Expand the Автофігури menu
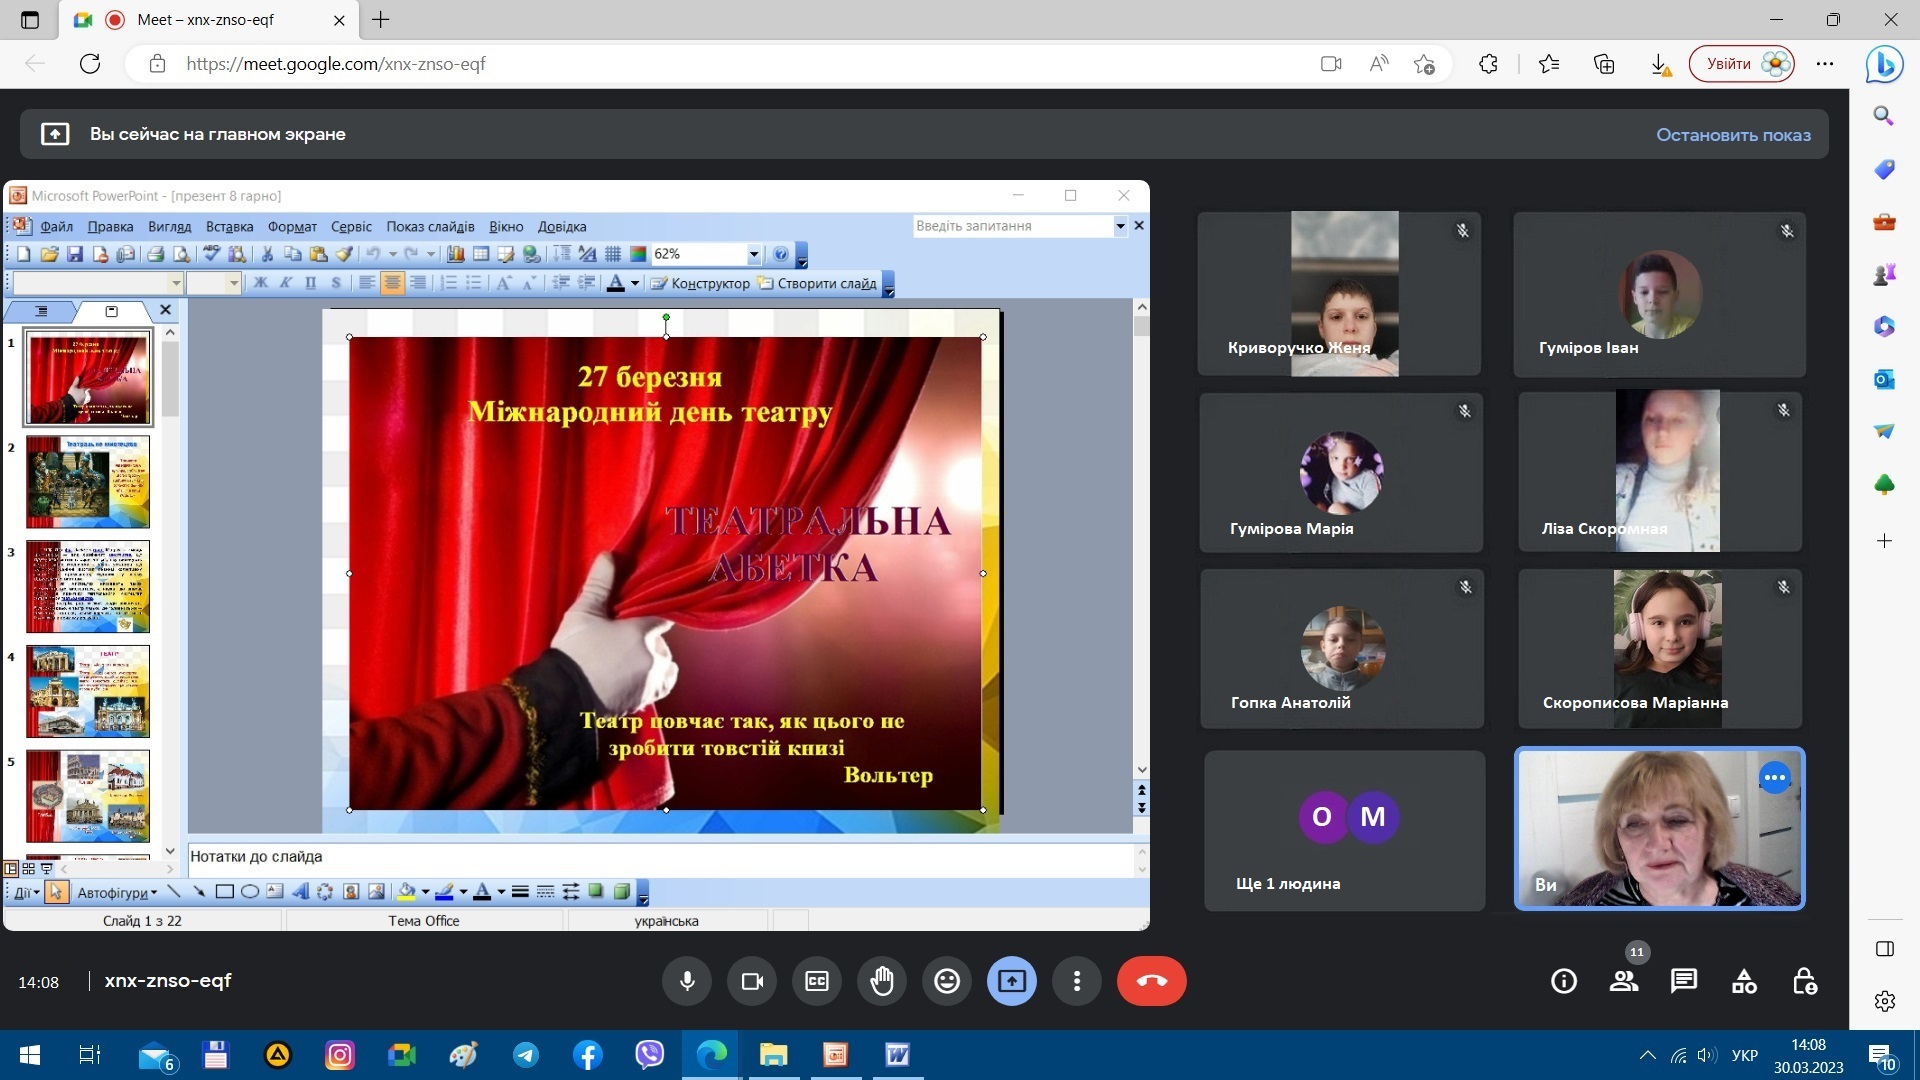Screen dimensions: 1920x1080 point(117,892)
